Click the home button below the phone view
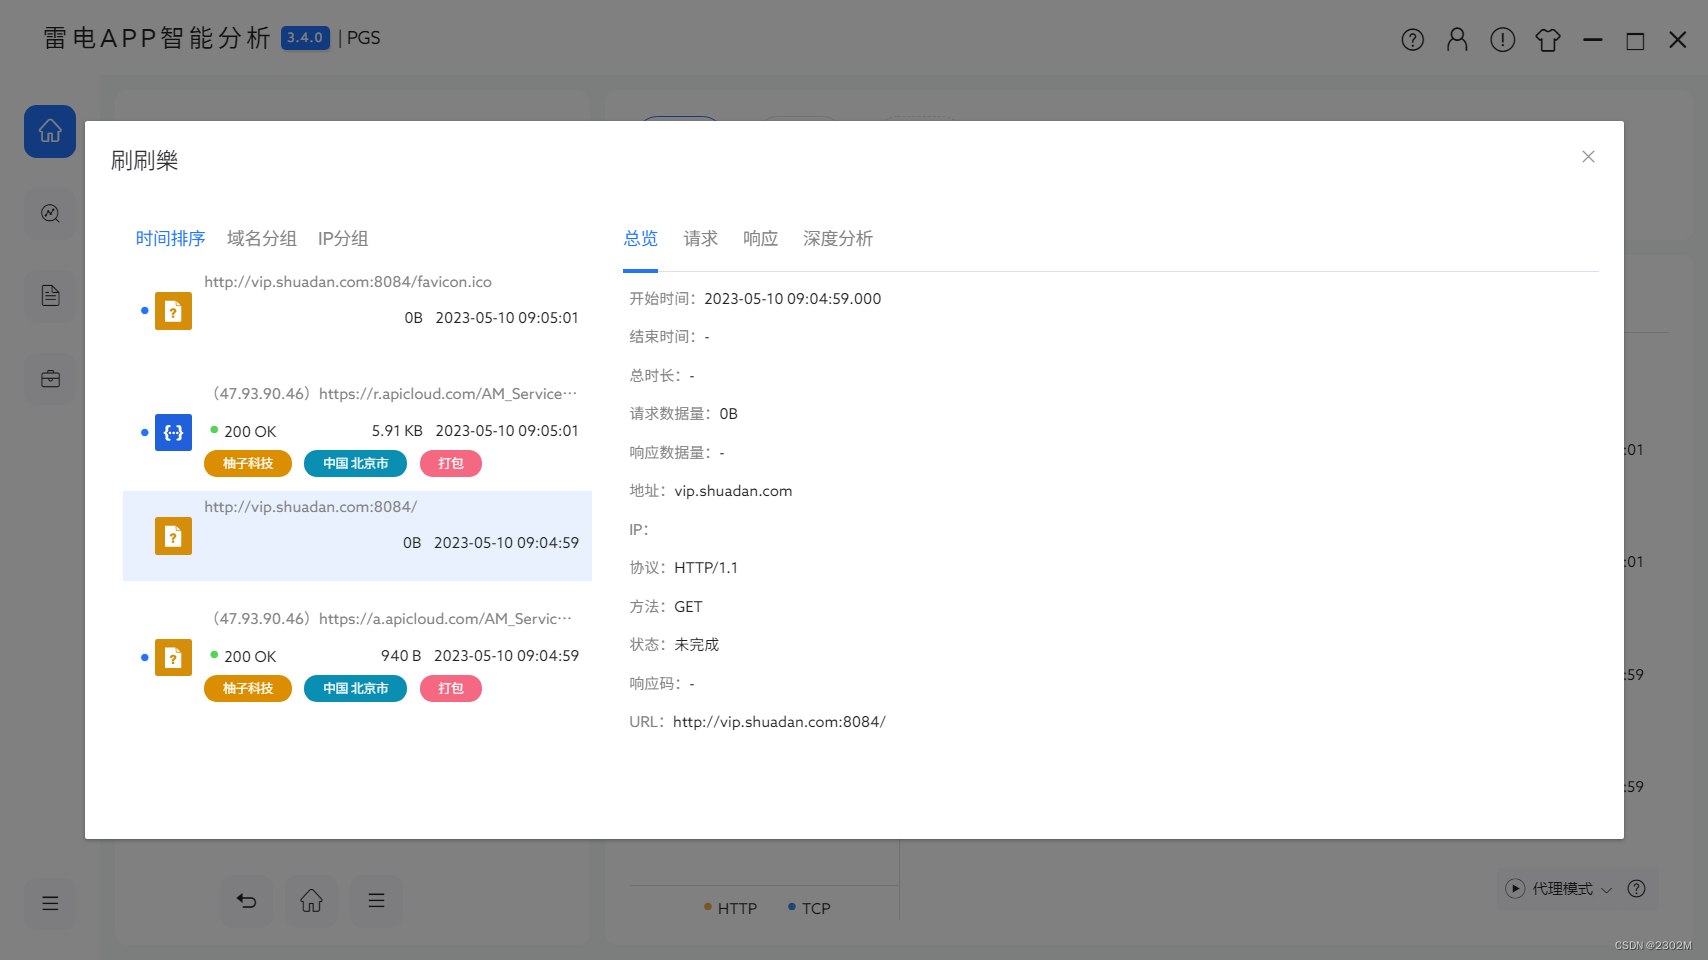The width and height of the screenshot is (1708, 960). pos(311,901)
